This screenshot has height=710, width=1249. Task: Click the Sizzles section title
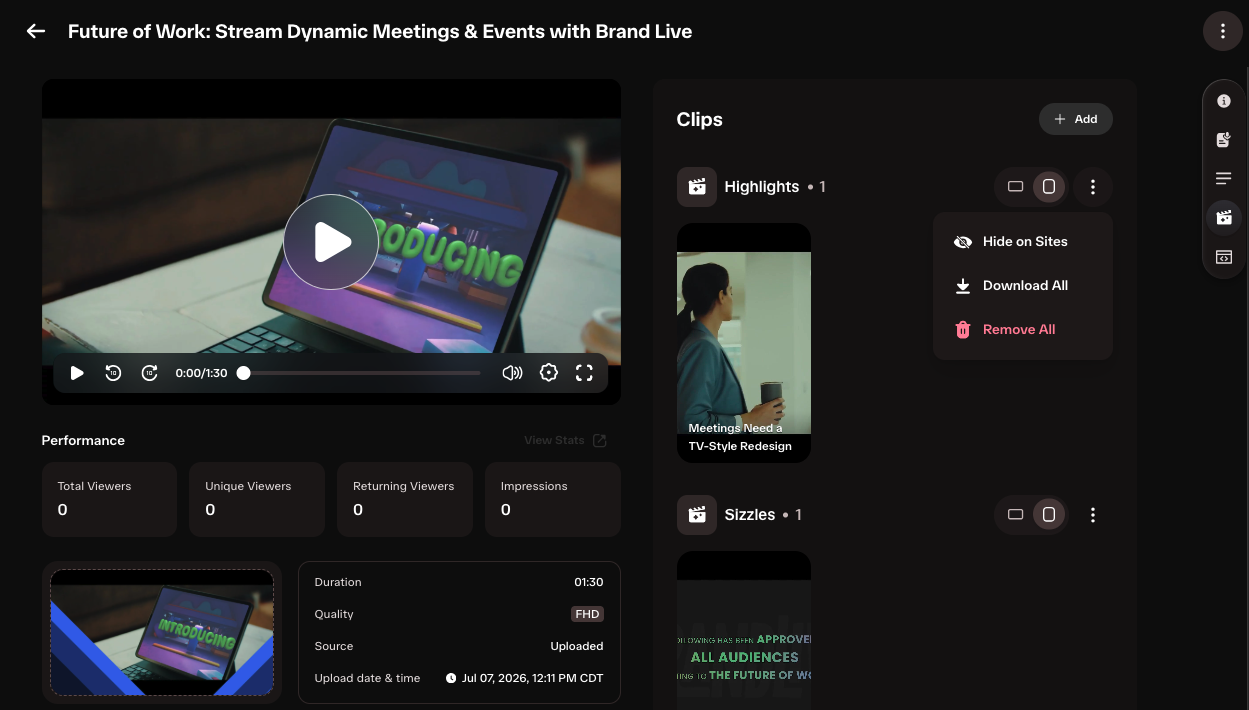(750, 515)
